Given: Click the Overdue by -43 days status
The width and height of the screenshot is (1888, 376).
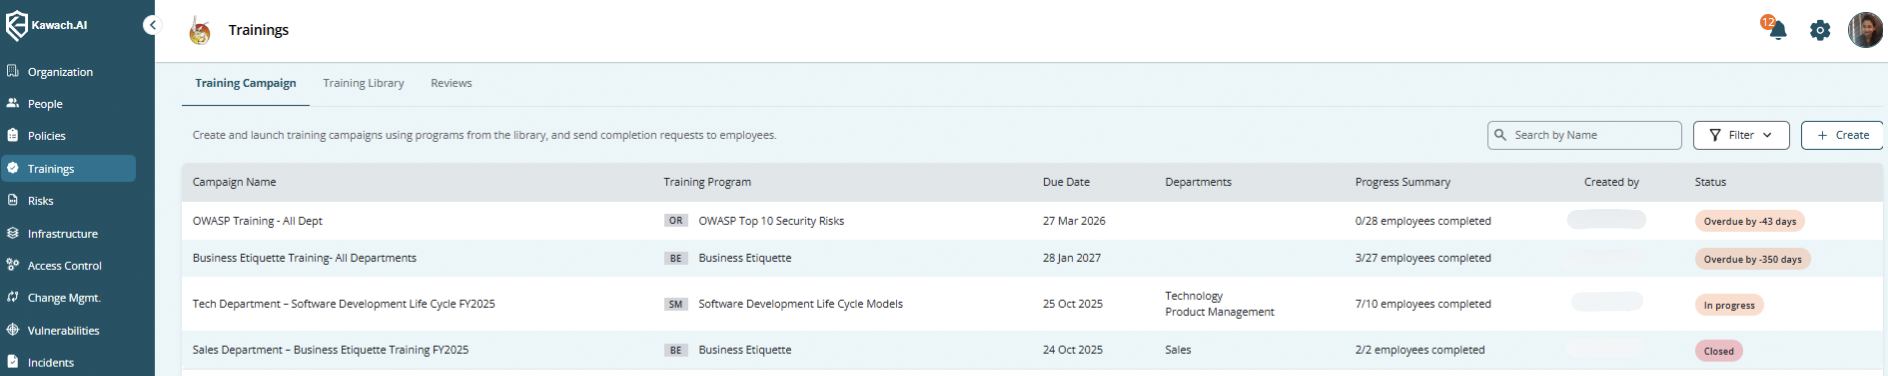Looking at the screenshot, I should click(1750, 221).
